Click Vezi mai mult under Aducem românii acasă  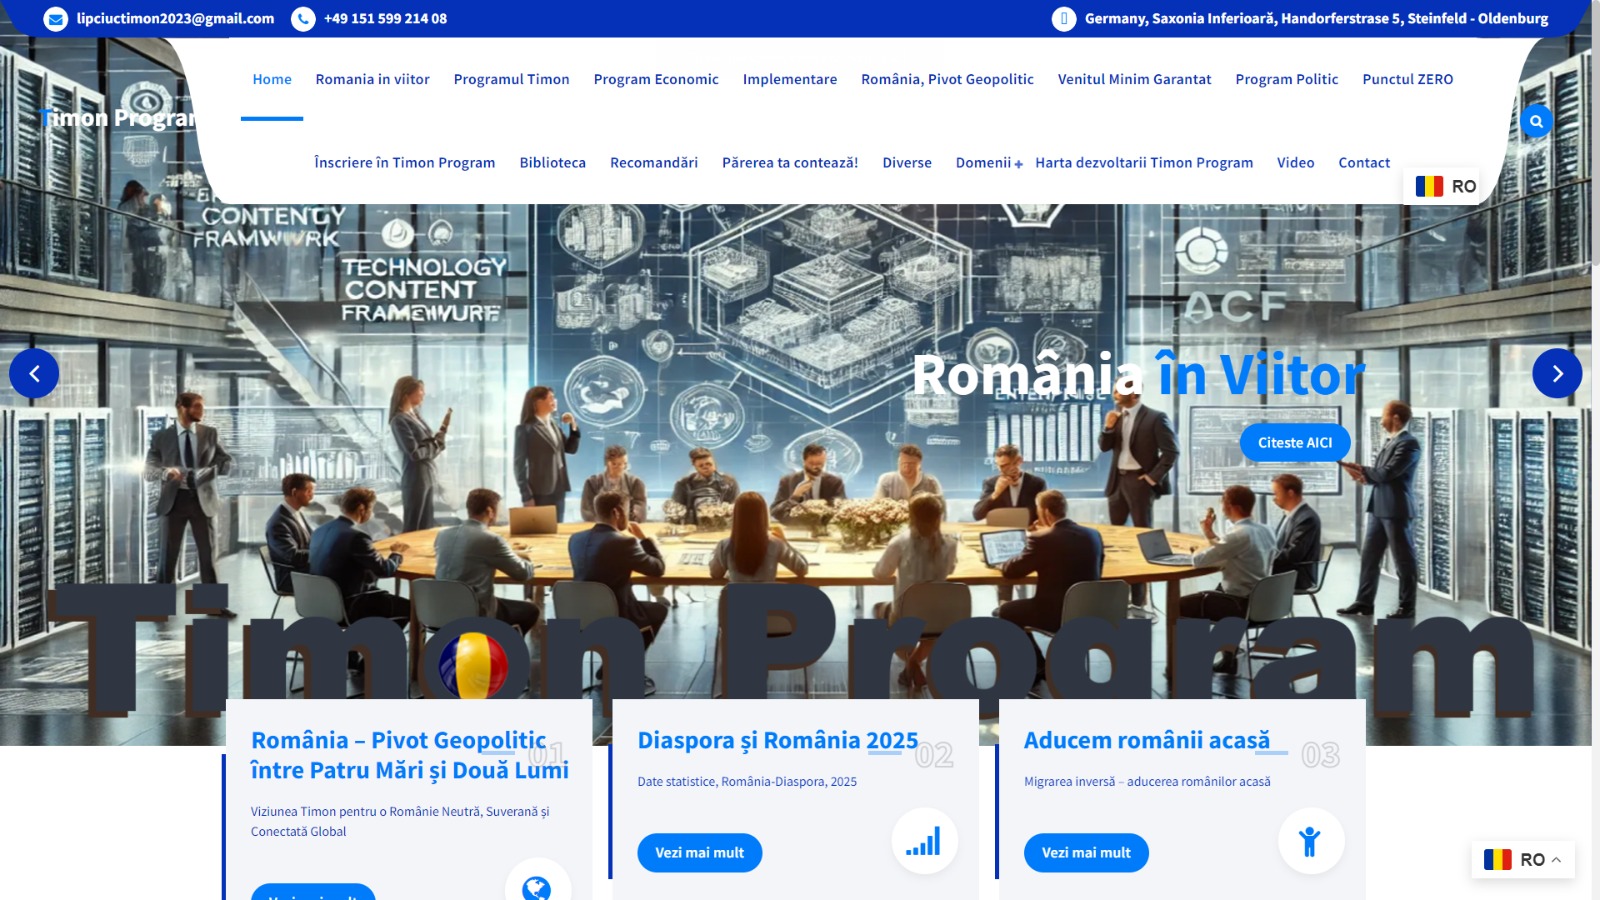(x=1086, y=853)
